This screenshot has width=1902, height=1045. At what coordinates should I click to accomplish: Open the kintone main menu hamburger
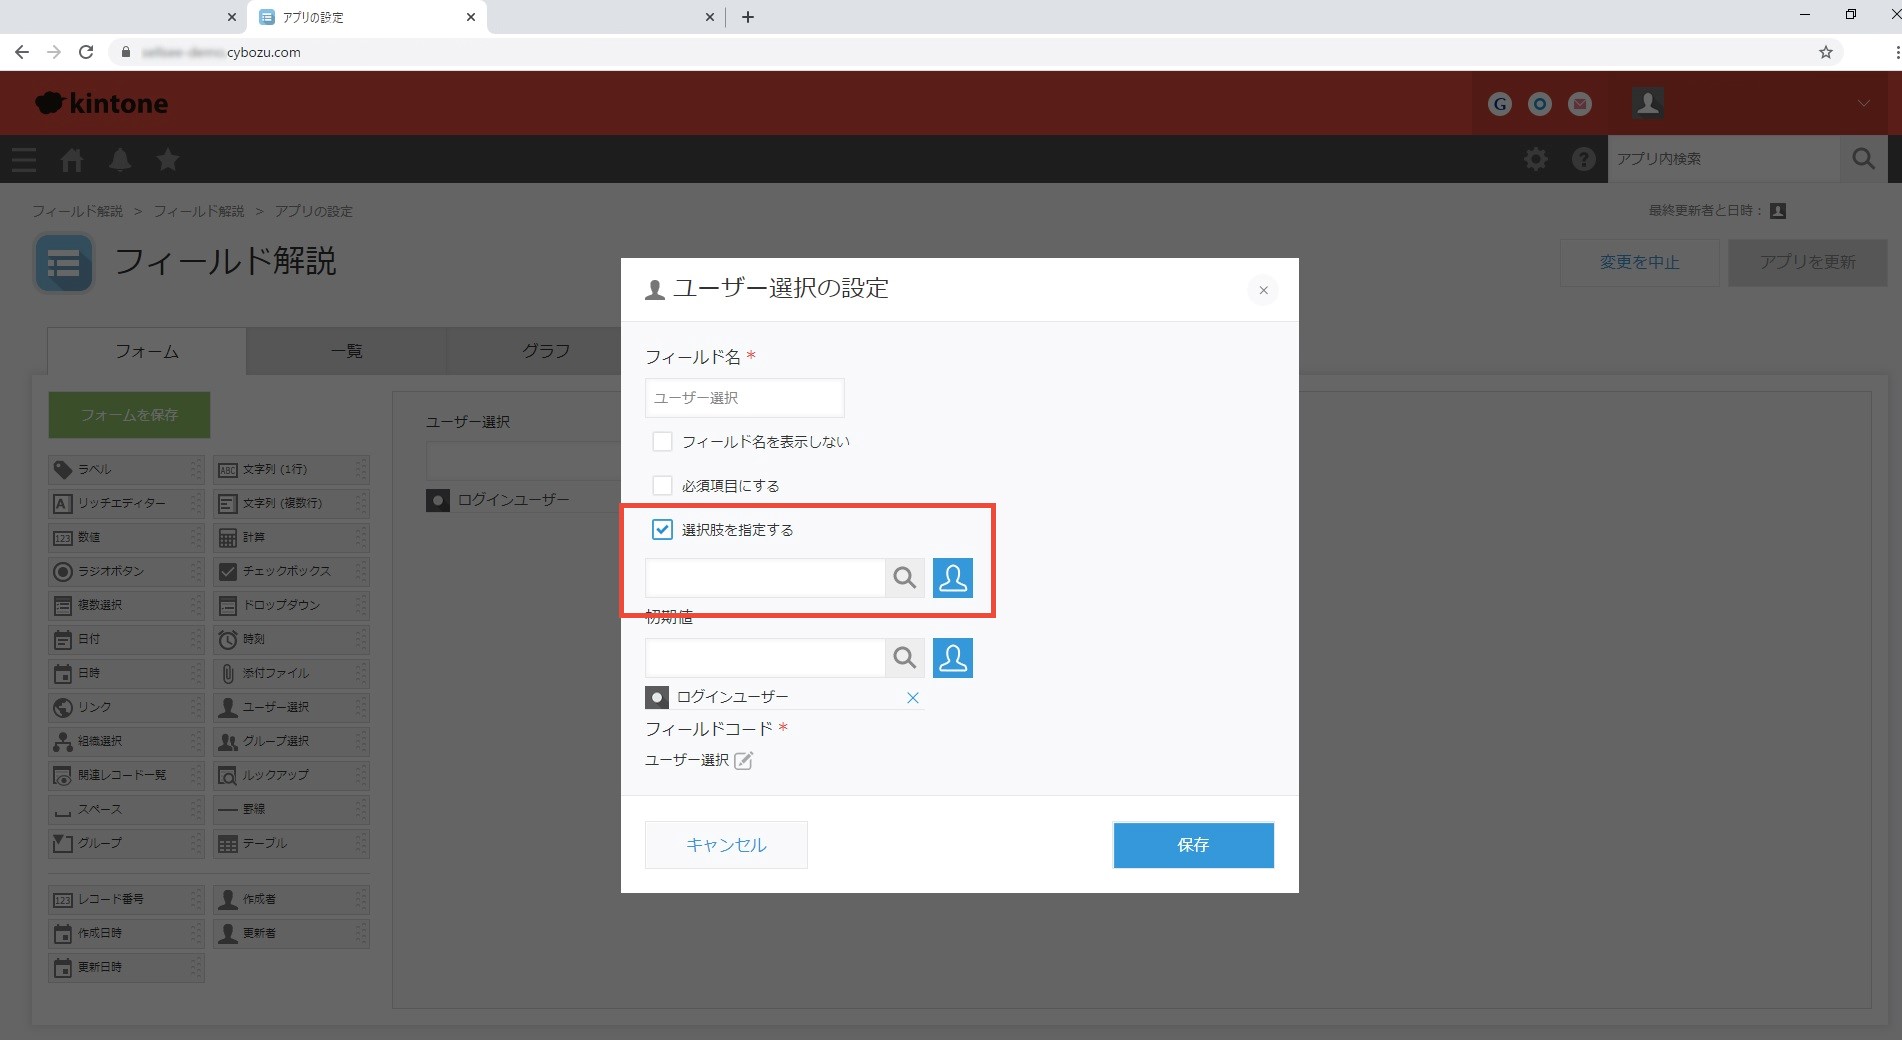24,159
